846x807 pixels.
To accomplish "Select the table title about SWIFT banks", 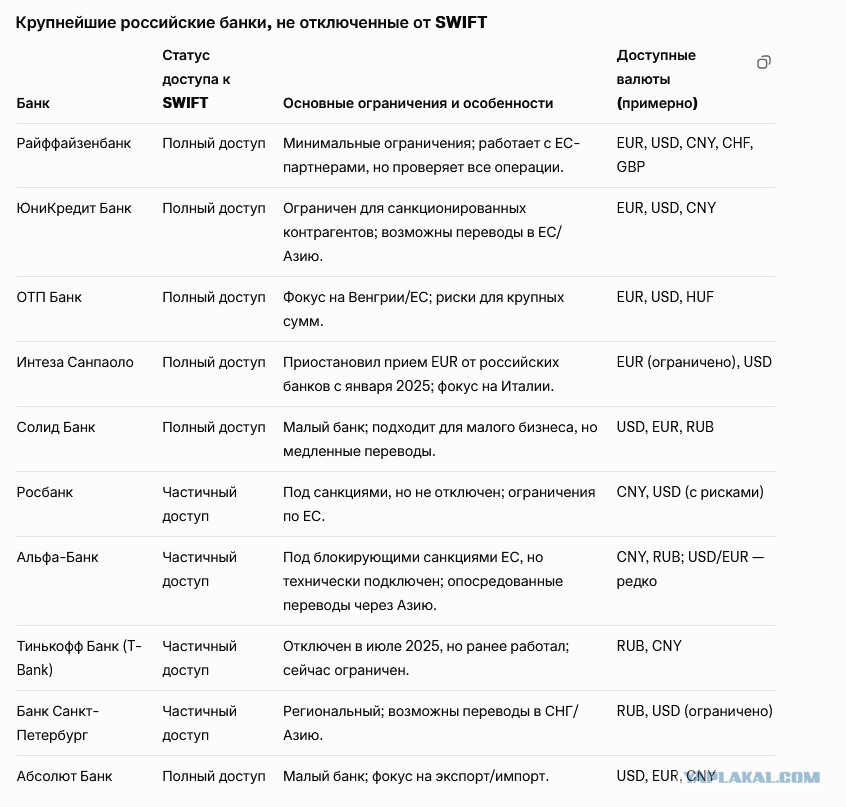I will click(x=251, y=23).
